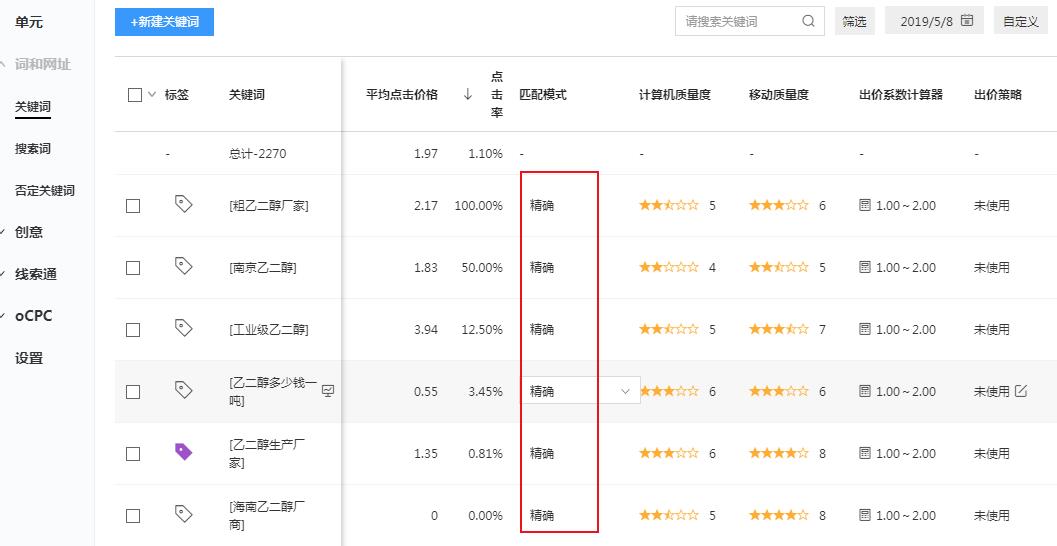Tick the checkbox for [工业级乙二醇]
The height and width of the screenshot is (546, 1057).
point(133,330)
